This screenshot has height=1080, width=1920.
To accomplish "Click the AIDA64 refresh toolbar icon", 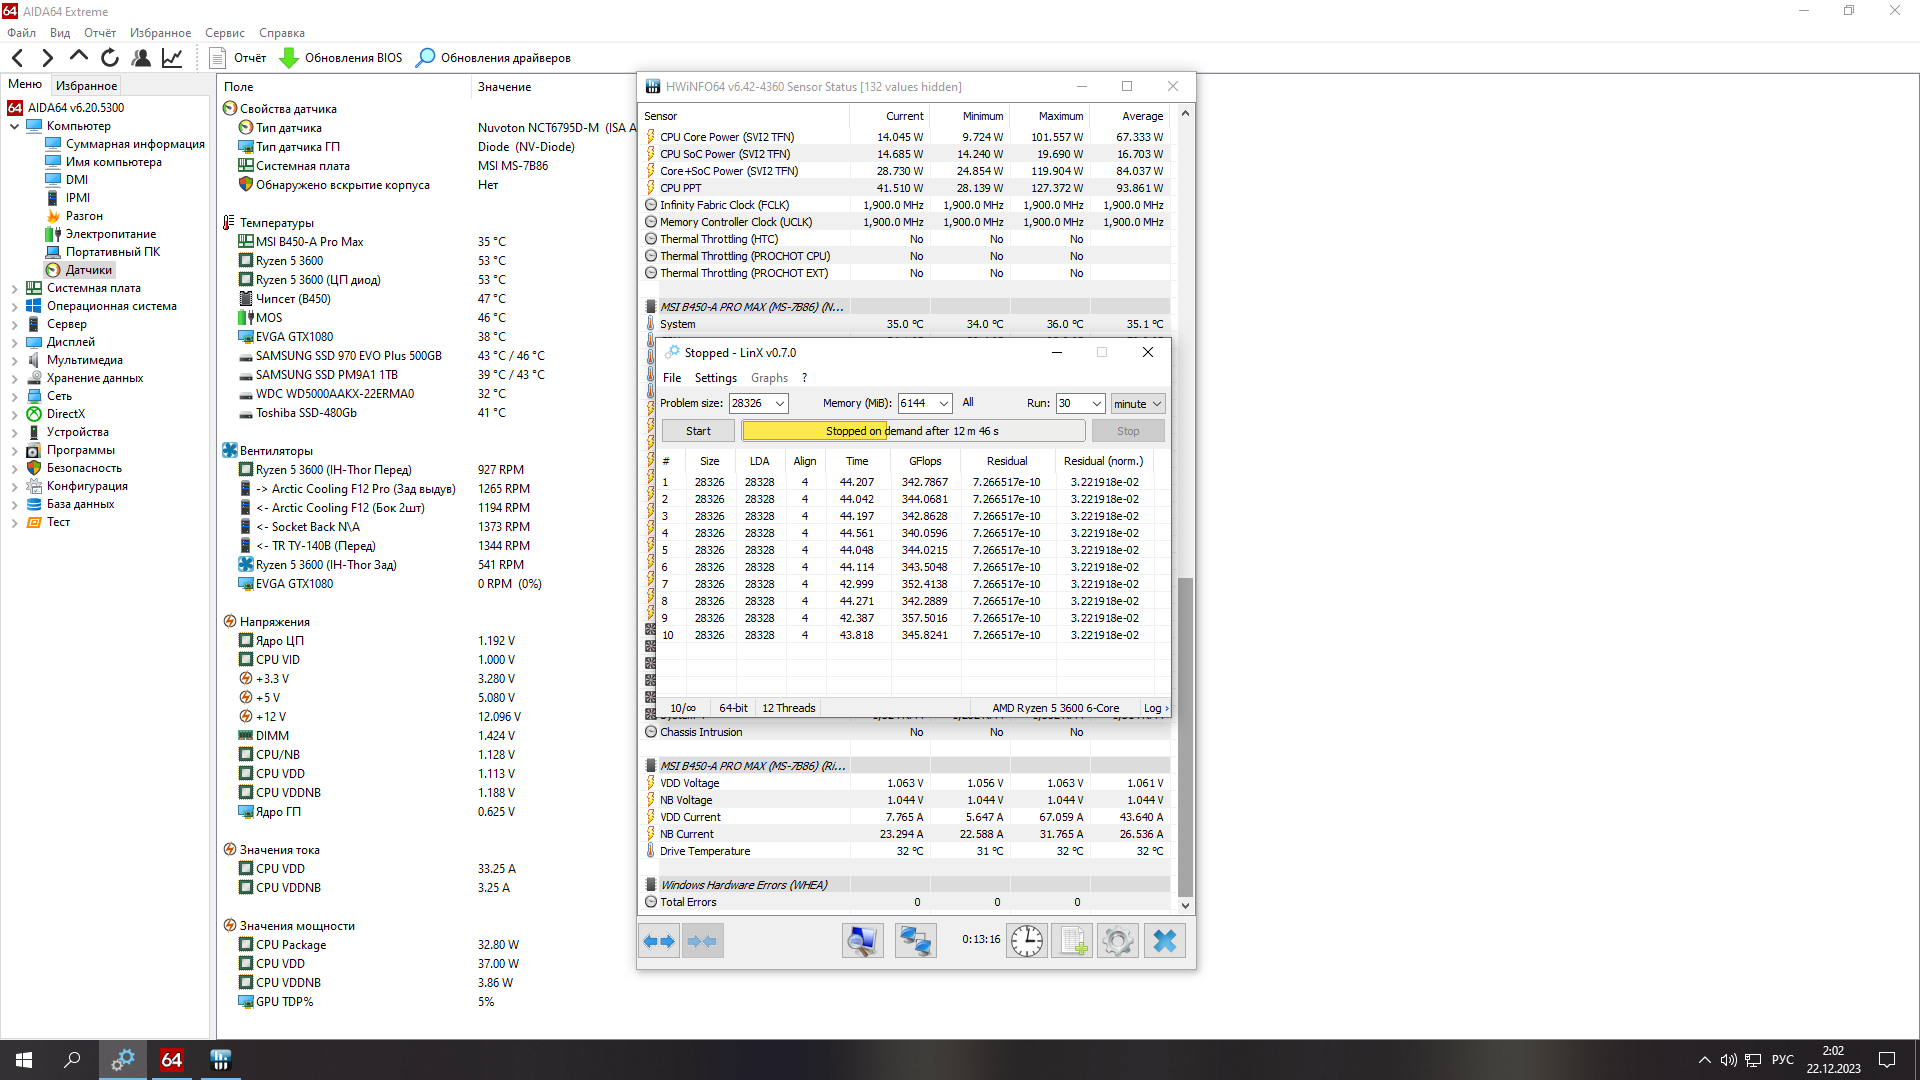I will point(110,58).
